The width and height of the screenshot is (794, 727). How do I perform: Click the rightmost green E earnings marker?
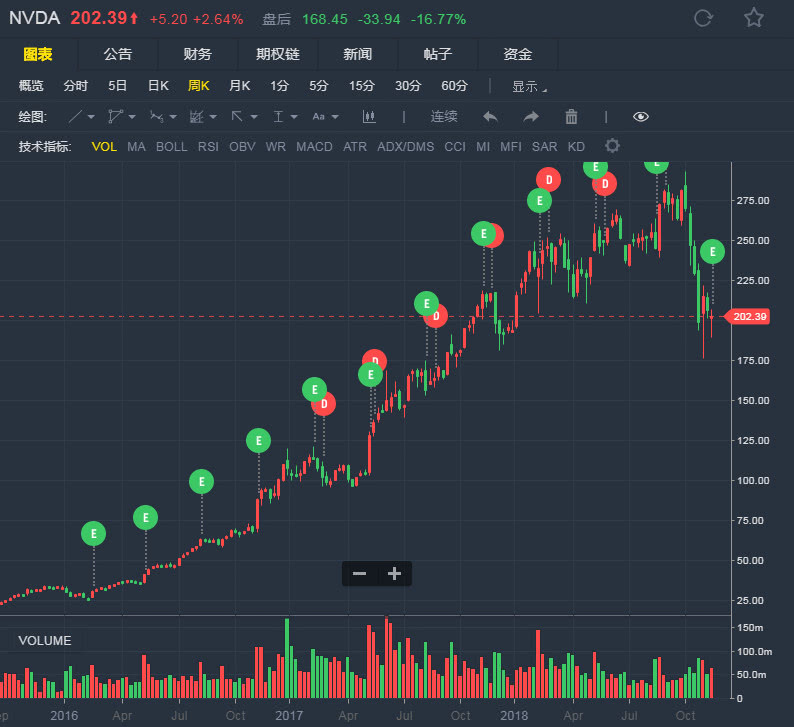point(712,252)
